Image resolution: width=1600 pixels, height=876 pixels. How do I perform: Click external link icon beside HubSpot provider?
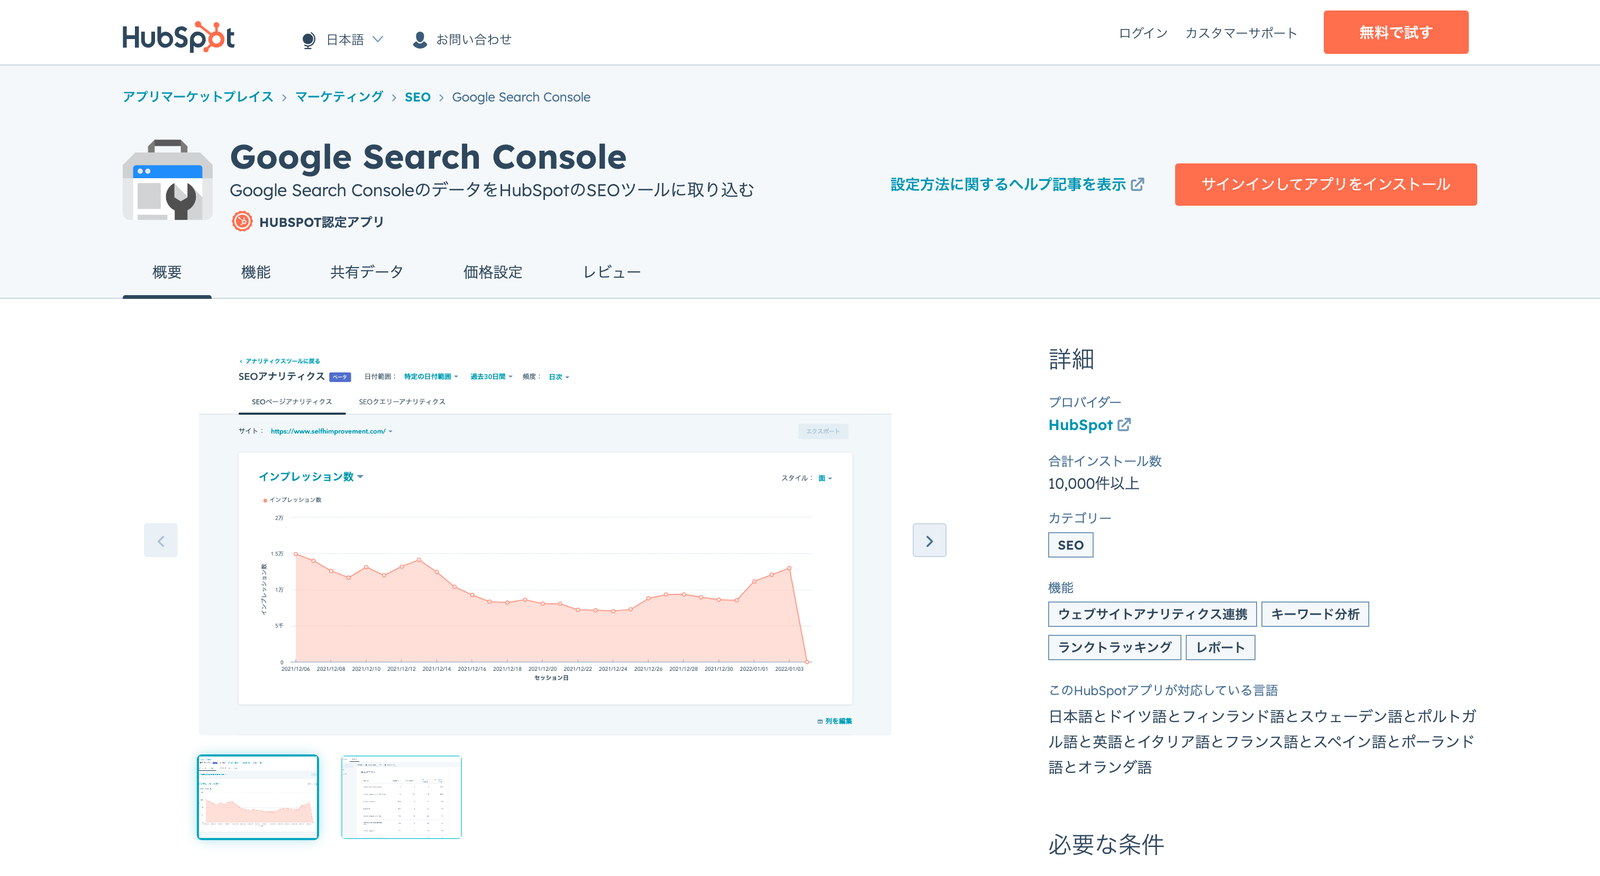[x=1124, y=425]
